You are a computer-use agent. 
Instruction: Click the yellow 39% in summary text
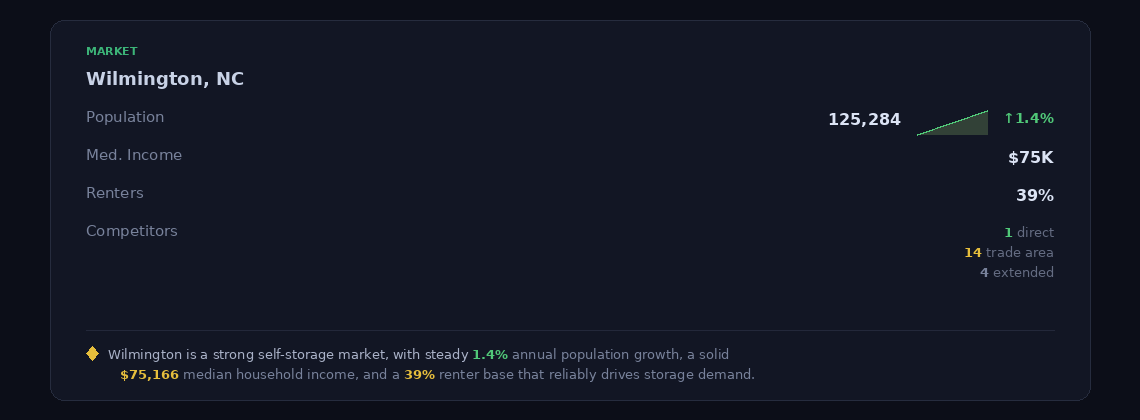pos(420,375)
